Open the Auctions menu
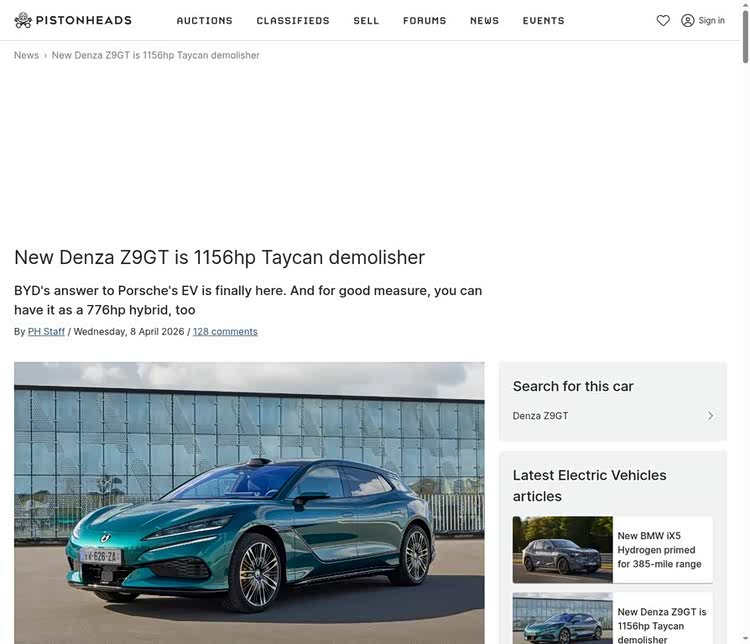This screenshot has height=644, width=750. click(205, 21)
